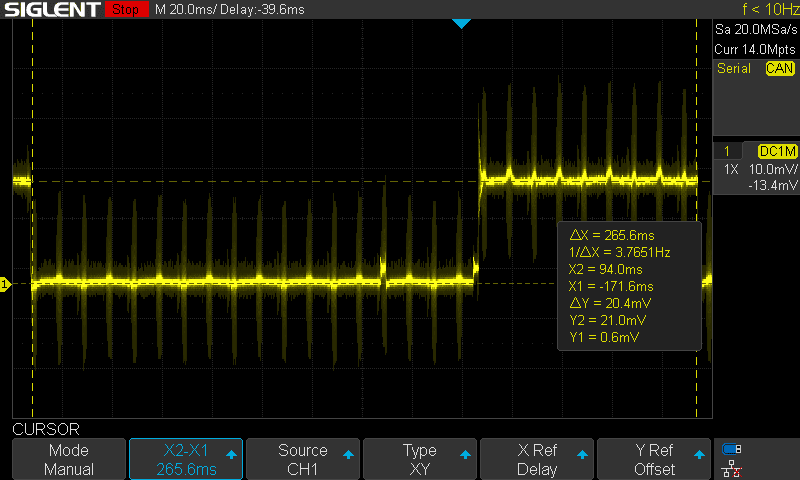Click the disconnected network status icon
Screen dimensions: 800x480
pos(732,467)
